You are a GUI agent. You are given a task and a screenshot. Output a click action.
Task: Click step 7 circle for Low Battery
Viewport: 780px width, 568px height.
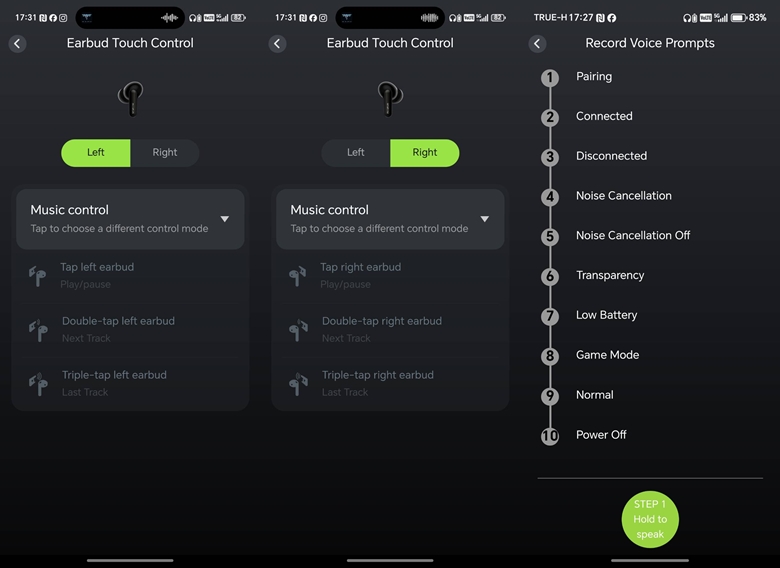pyautogui.click(x=549, y=316)
